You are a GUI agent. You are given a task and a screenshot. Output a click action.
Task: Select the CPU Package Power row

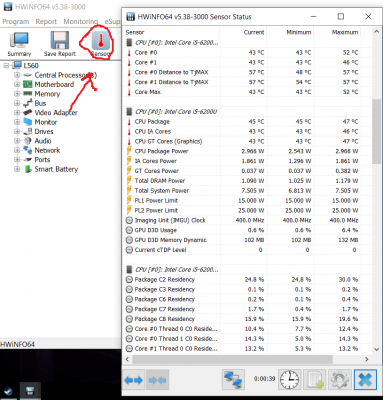point(243,151)
